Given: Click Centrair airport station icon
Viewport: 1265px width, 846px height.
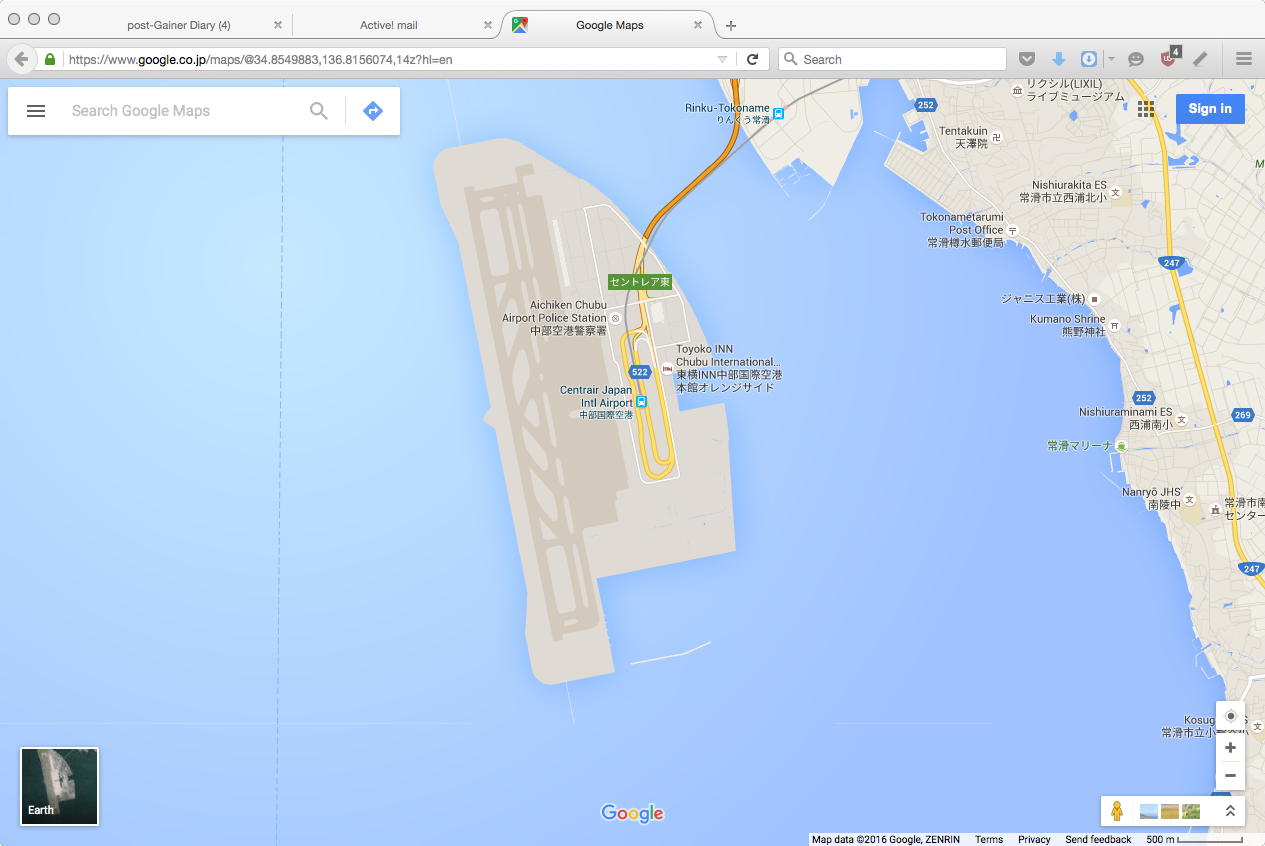Looking at the screenshot, I should click(x=642, y=402).
